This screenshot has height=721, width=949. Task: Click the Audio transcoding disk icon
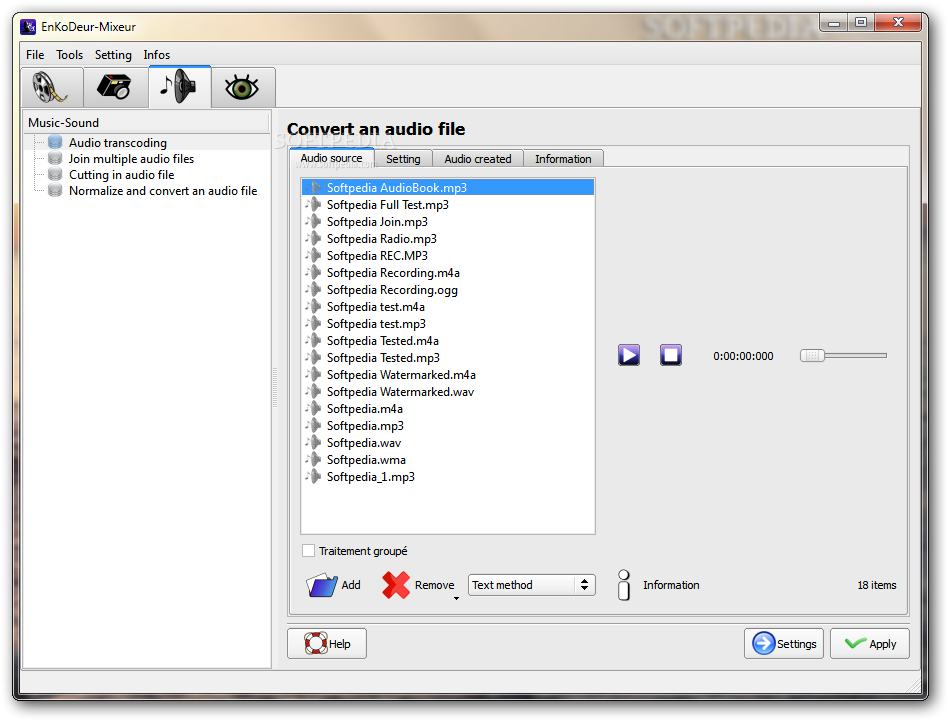pyautogui.click(x=55, y=142)
